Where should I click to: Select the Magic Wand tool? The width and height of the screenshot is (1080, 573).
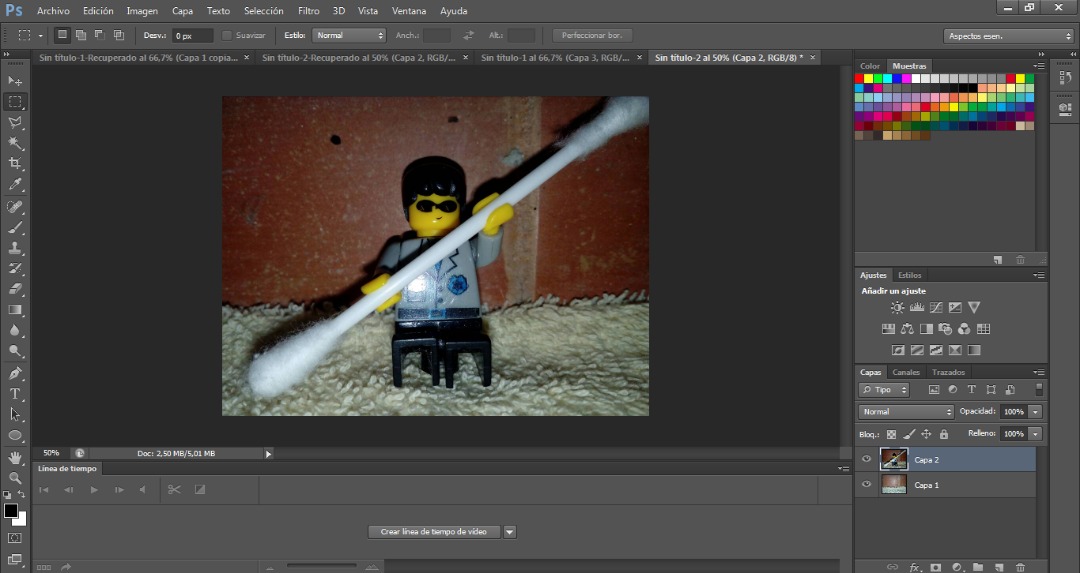[x=15, y=143]
